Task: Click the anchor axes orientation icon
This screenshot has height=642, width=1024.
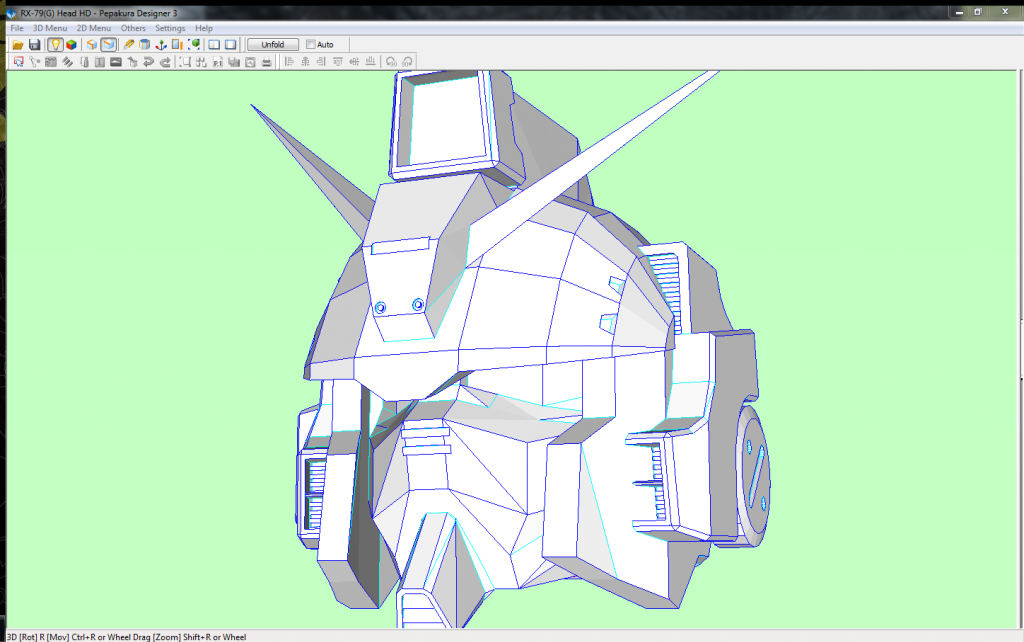Action: coord(161,44)
